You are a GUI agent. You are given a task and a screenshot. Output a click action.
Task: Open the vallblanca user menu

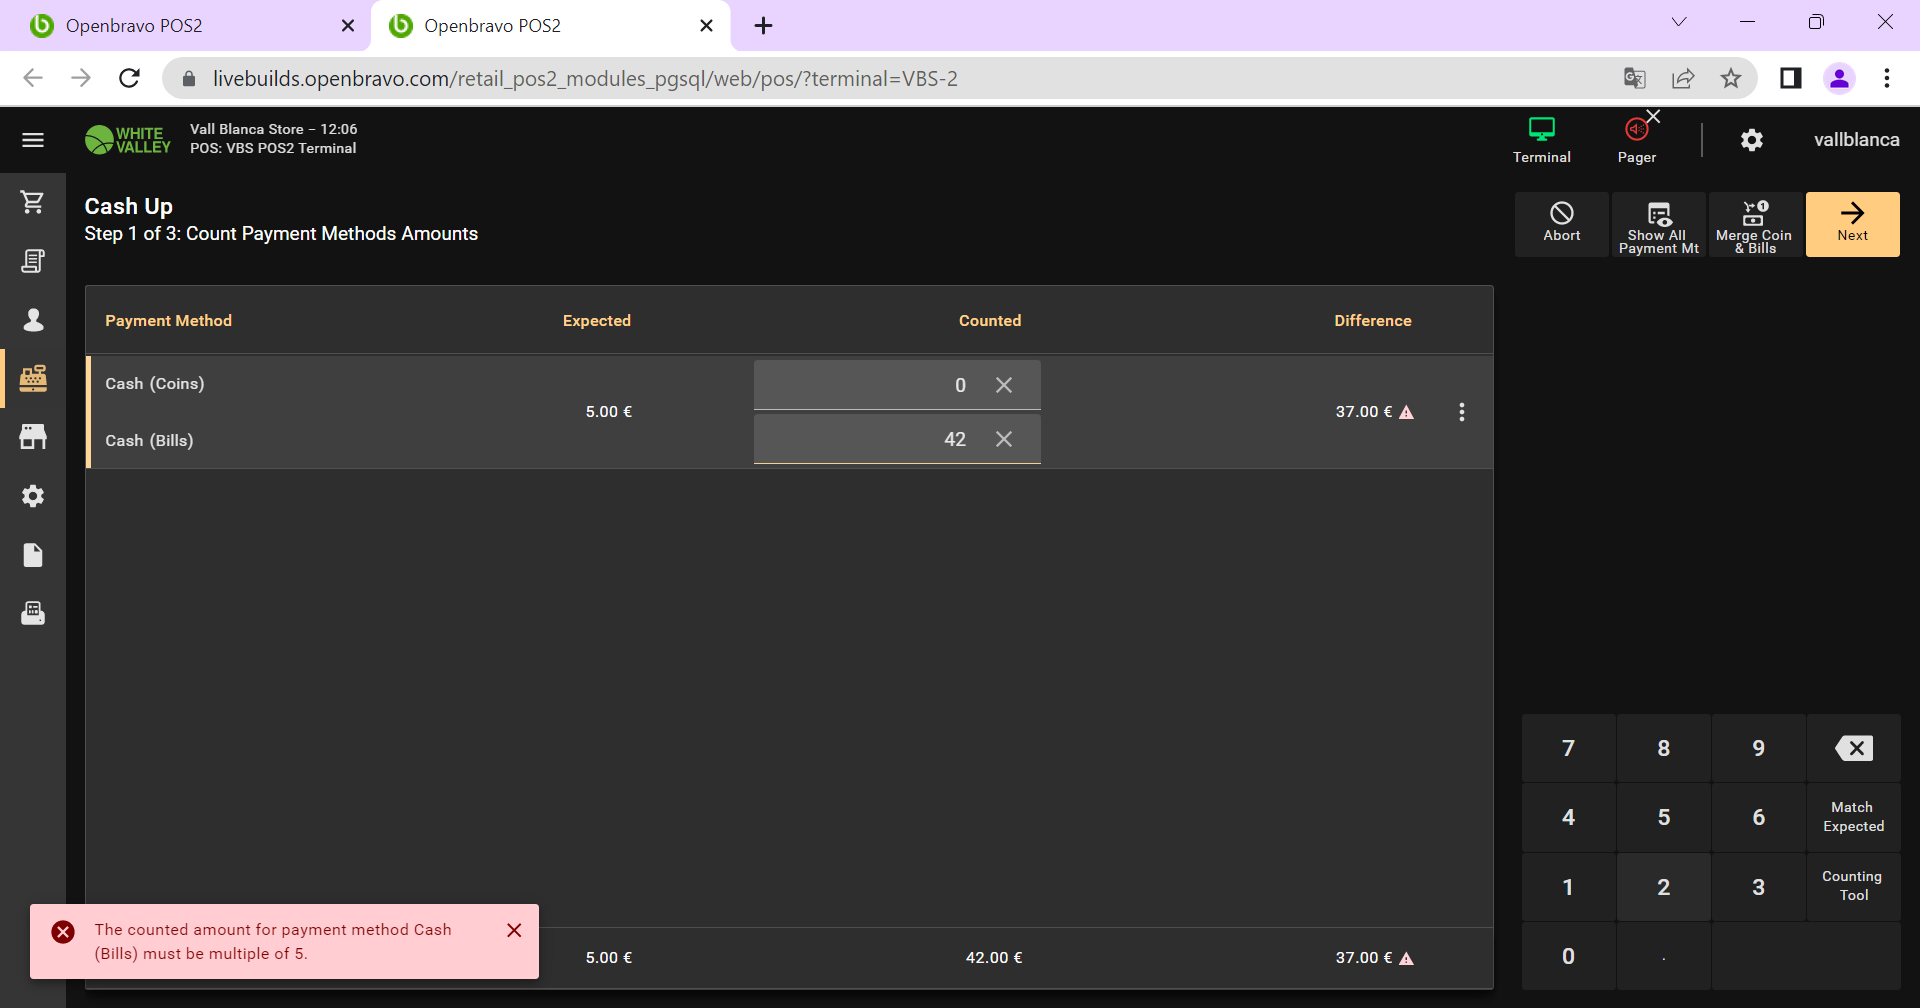[x=1856, y=140]
